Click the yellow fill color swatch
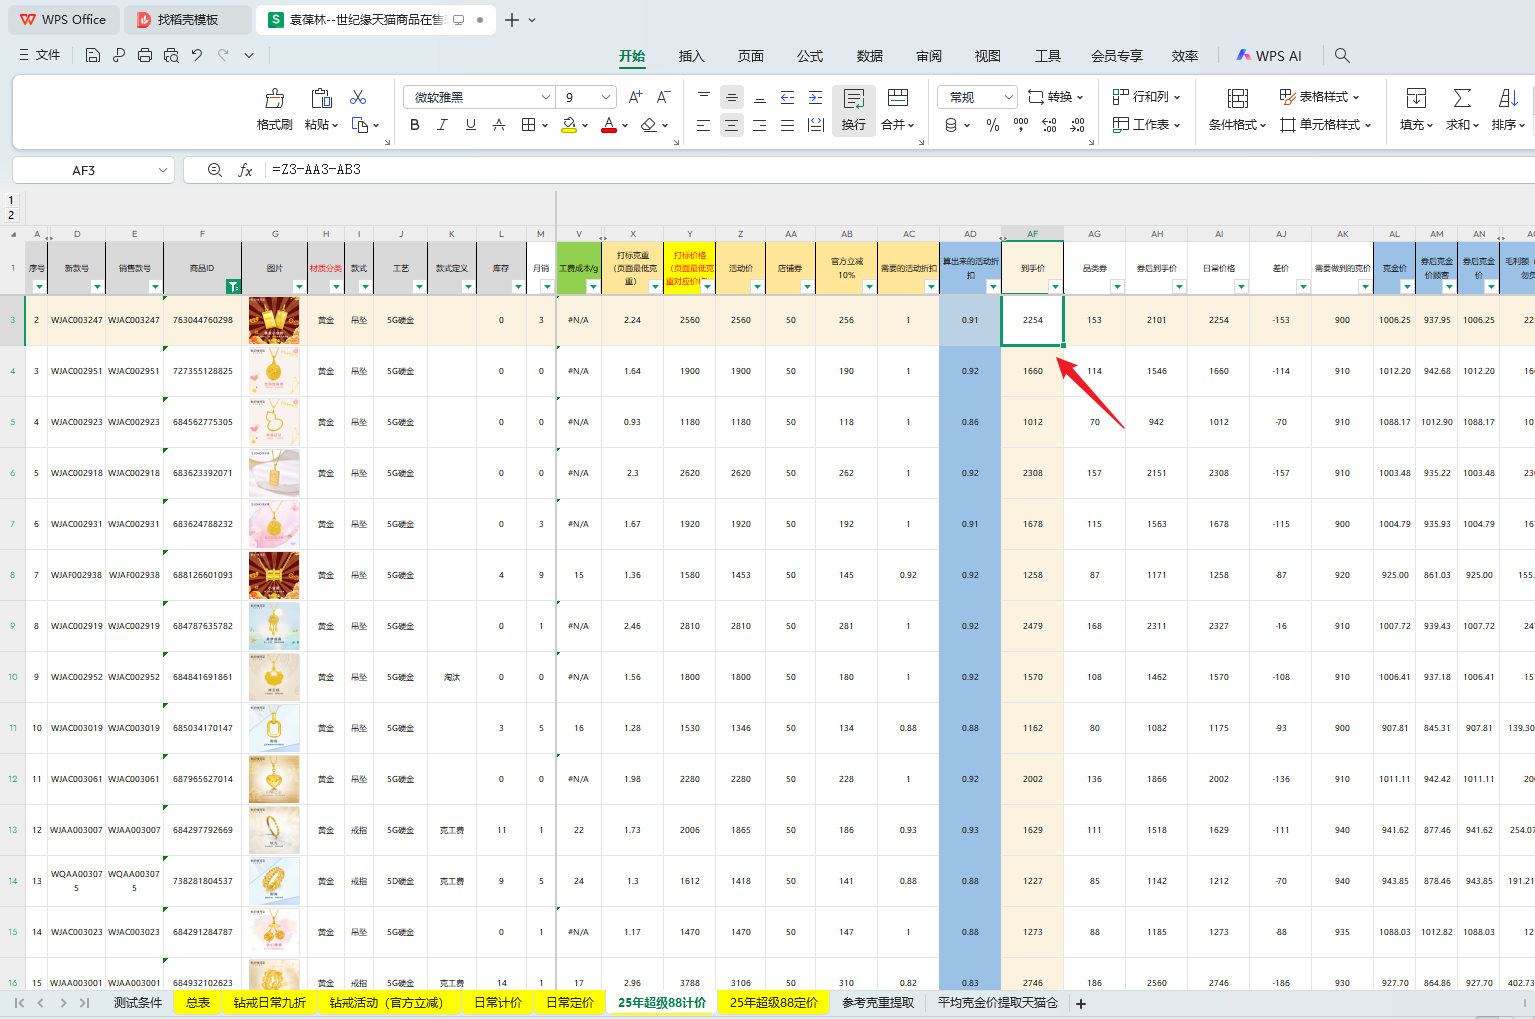Screen dimensions: 1535x1019 click(569, 125)
